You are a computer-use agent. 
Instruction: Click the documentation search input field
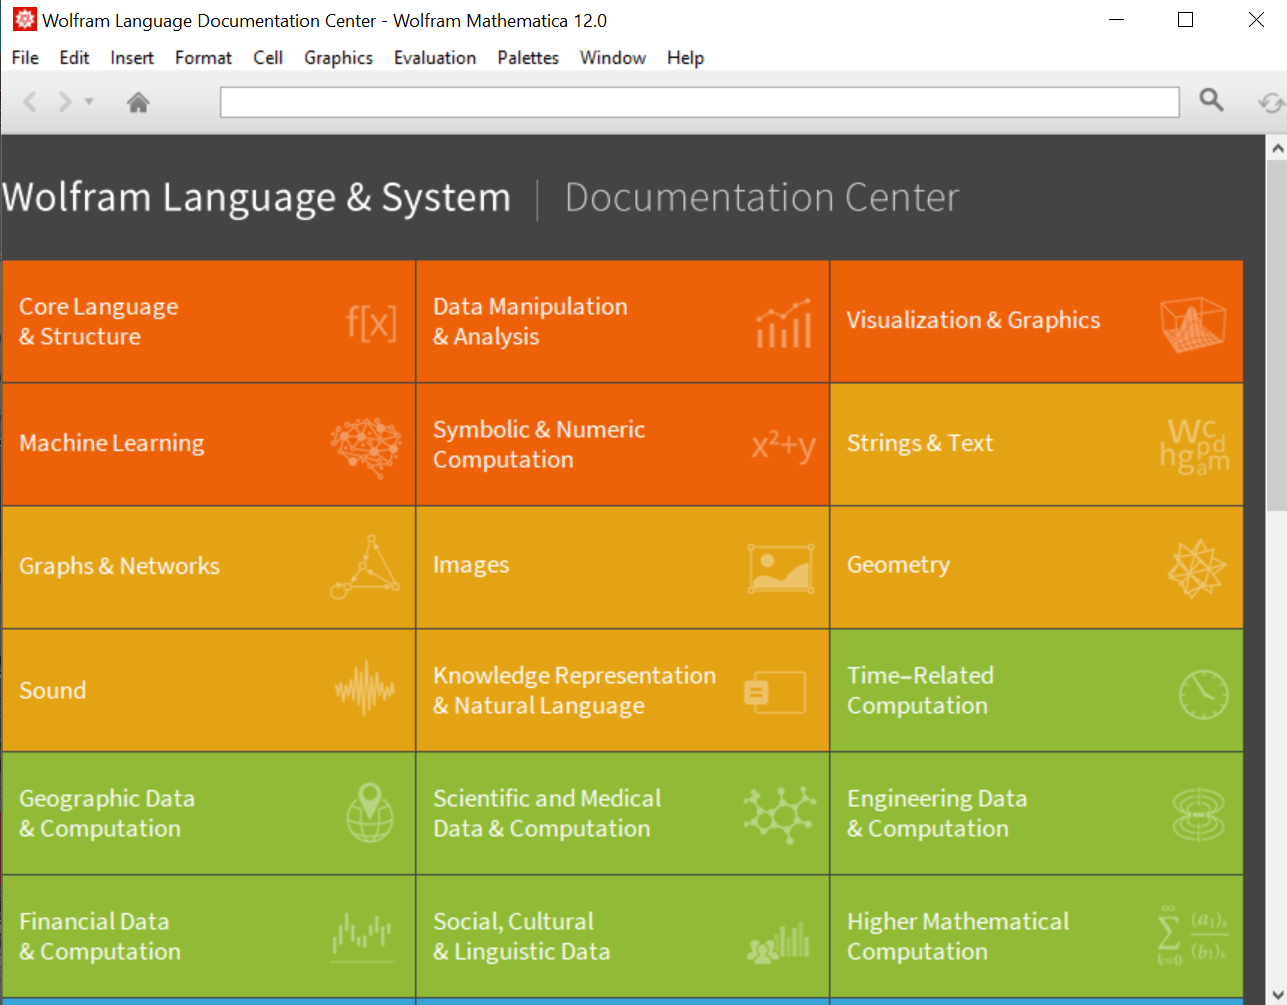click(700, 102)
